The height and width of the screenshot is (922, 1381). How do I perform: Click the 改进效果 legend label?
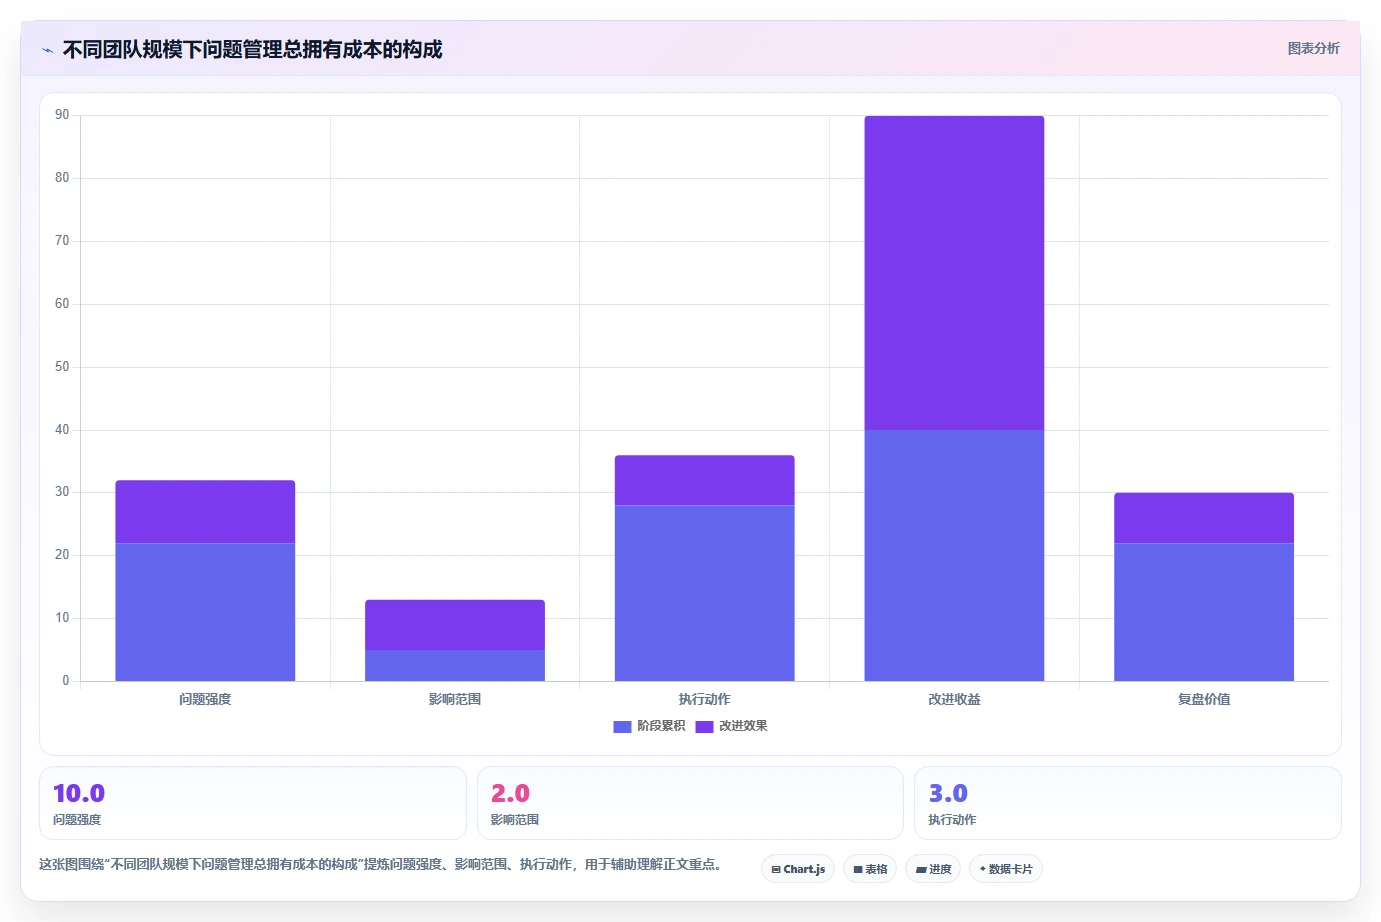(743, 726)
